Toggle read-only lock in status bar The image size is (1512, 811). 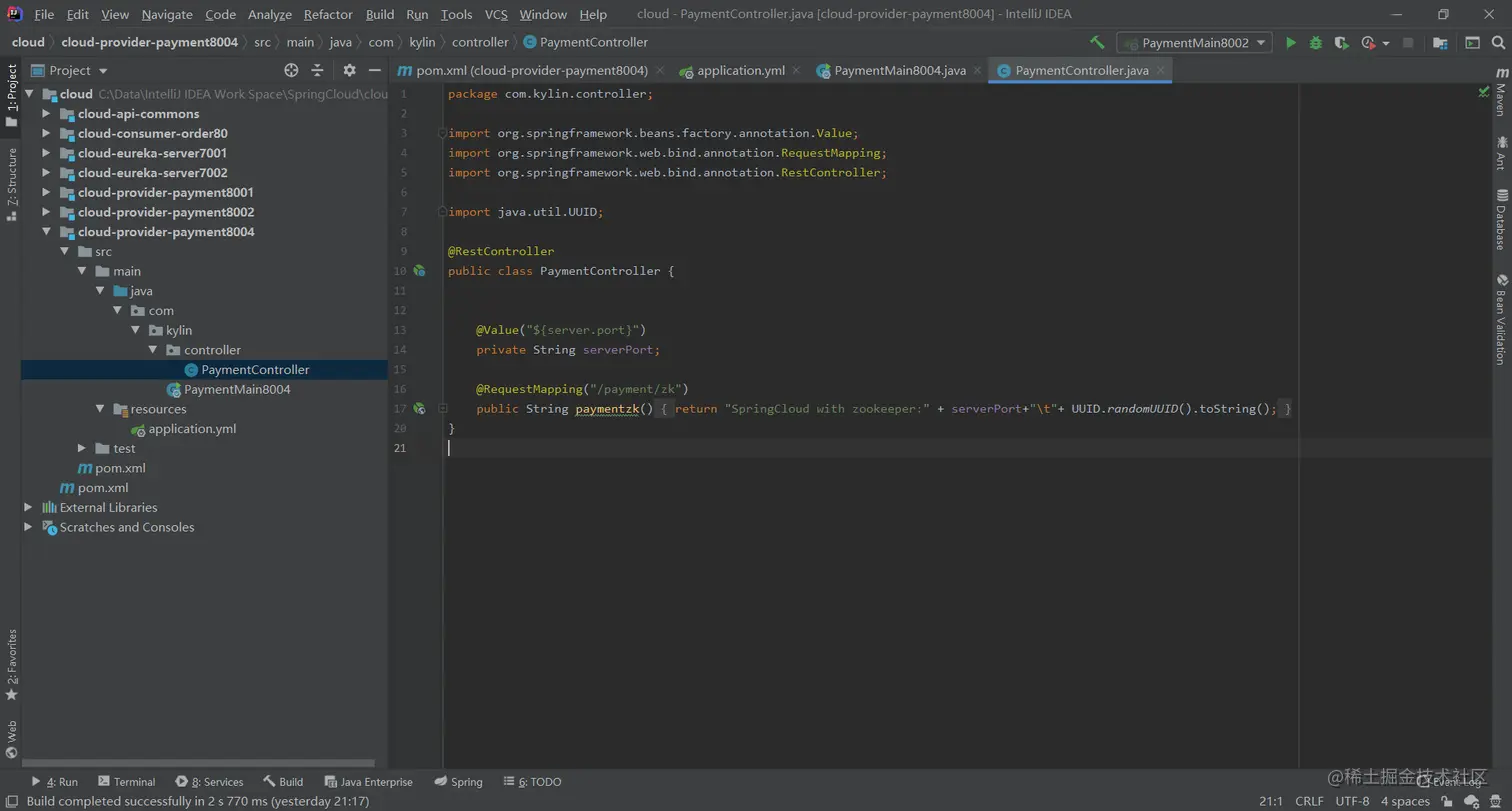coord(1447,801)
